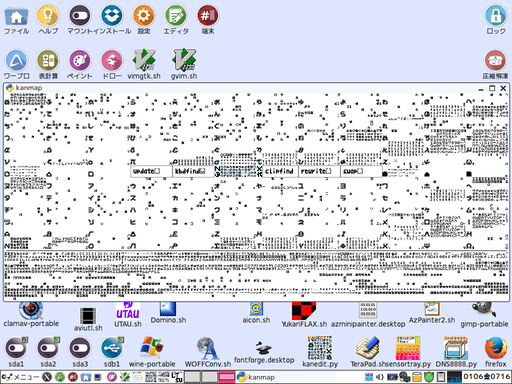This screenshot has width=512, height=384.
Task: Launch DNS8888.py desktop icon
Action: pyautogui.click(x=456, y=348)
